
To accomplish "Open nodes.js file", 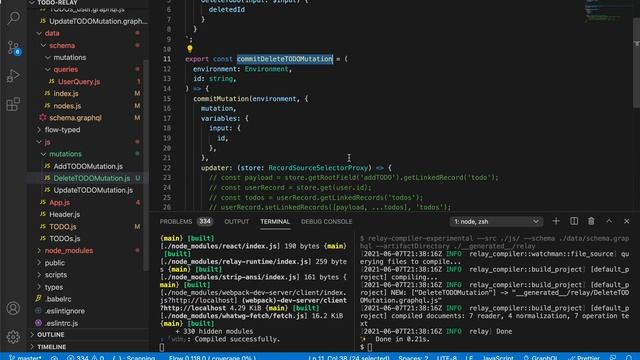I will pyautogui.click(x=67, y=106).
